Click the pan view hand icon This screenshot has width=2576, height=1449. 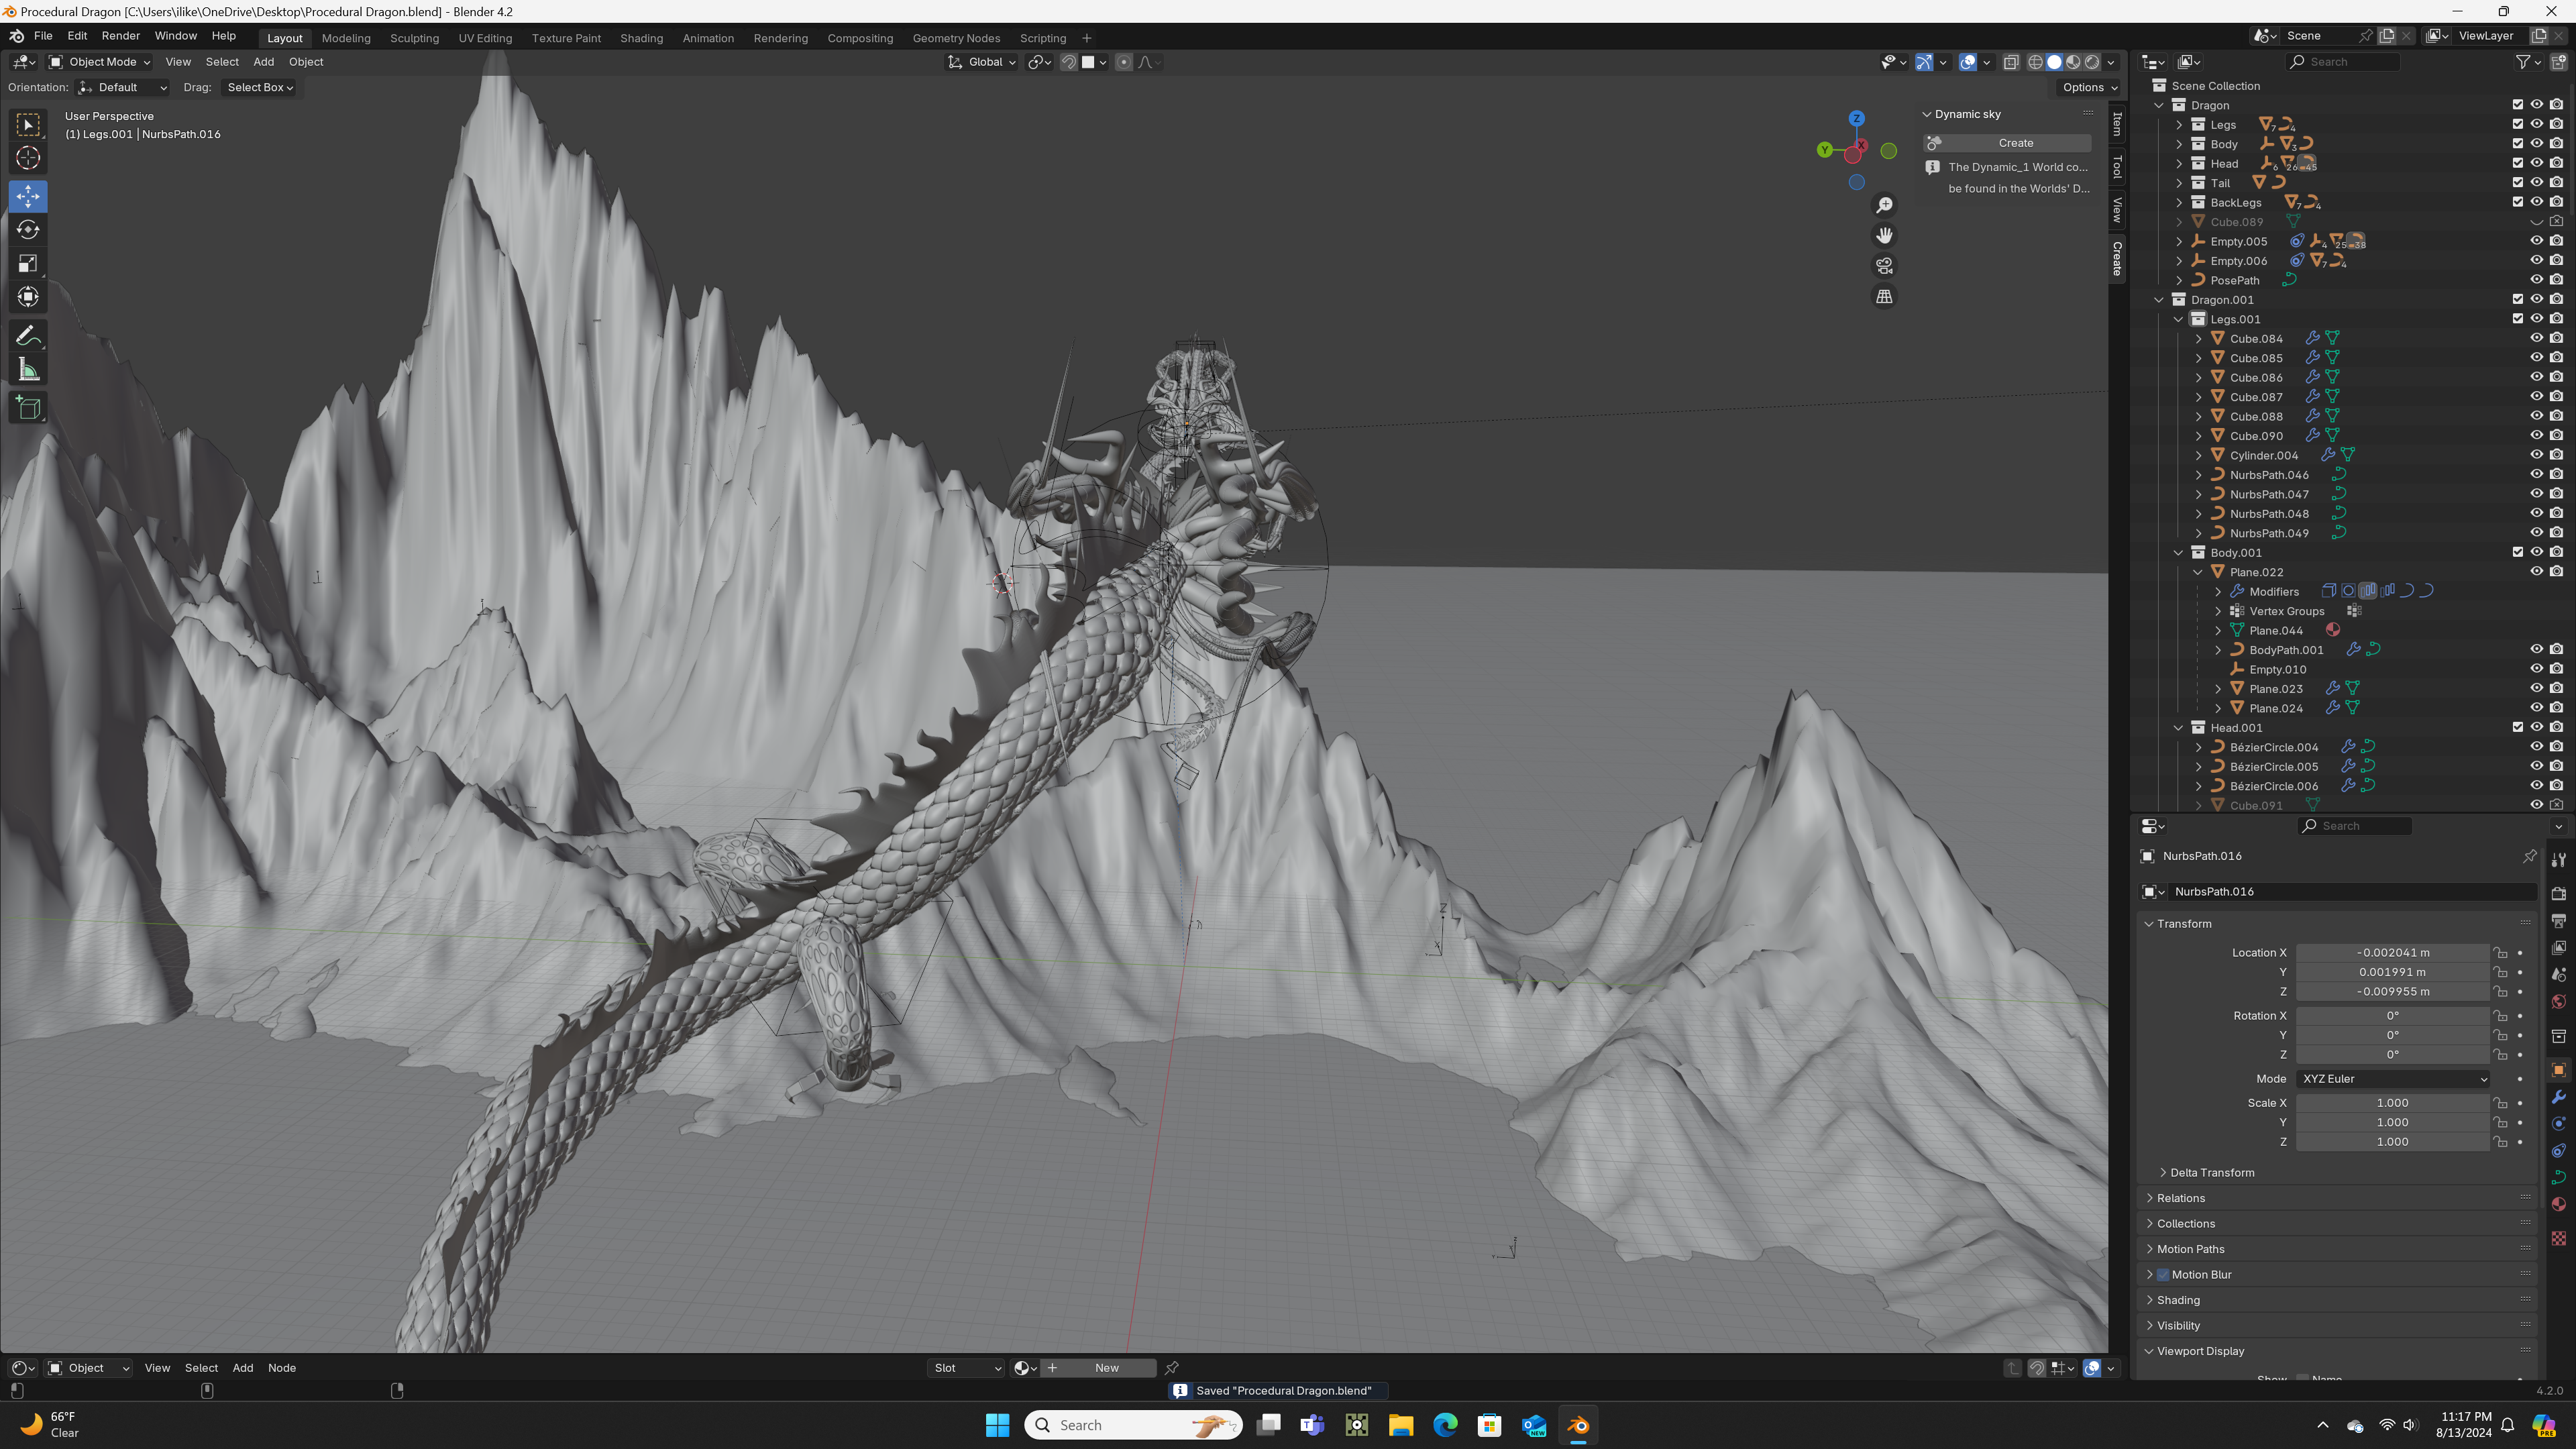[x=1884, y=236]
